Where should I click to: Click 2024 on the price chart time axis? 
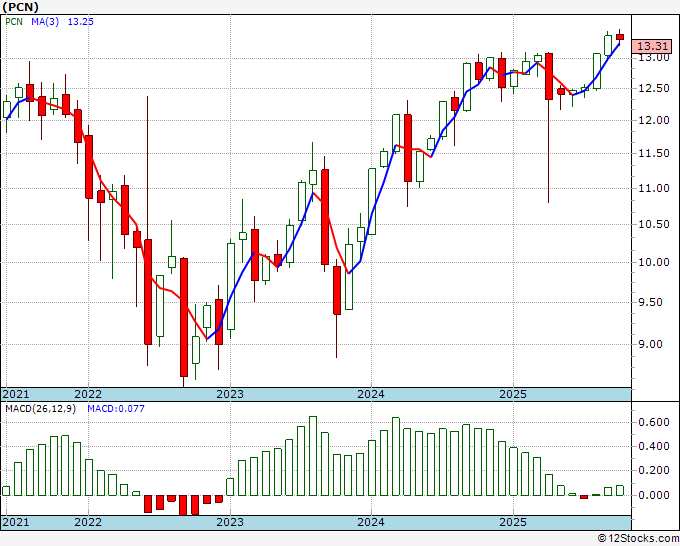pos(371,394)
